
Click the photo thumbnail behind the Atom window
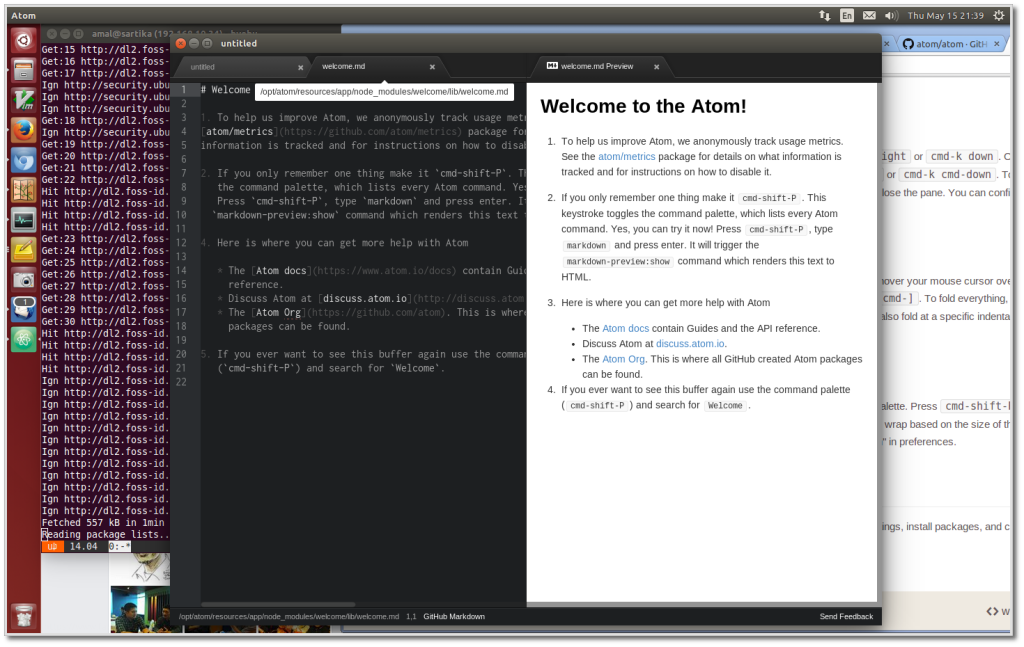(x=141, y=609)
